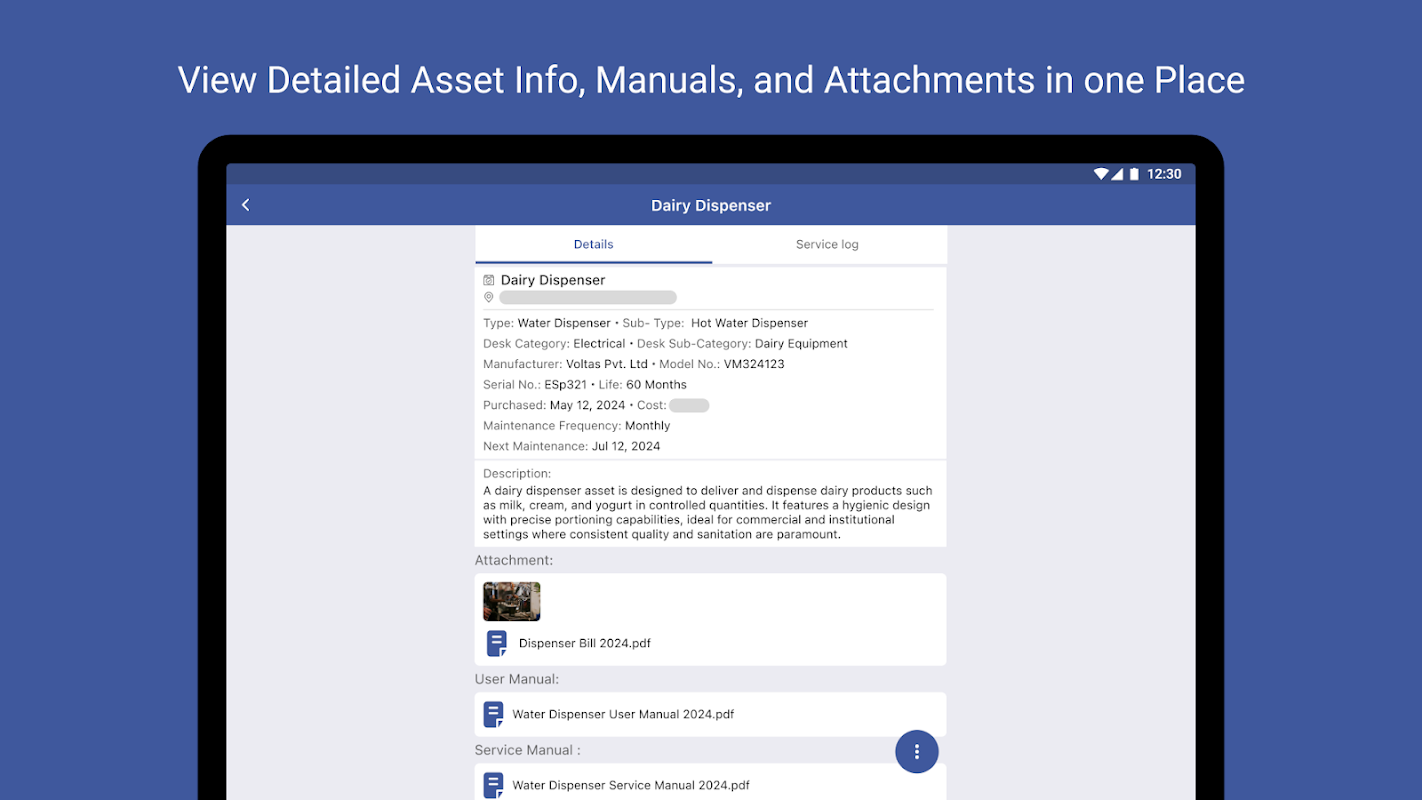Tap the User Manual PDF document icon
The image size is (1422, 800).
click(493, 714)
